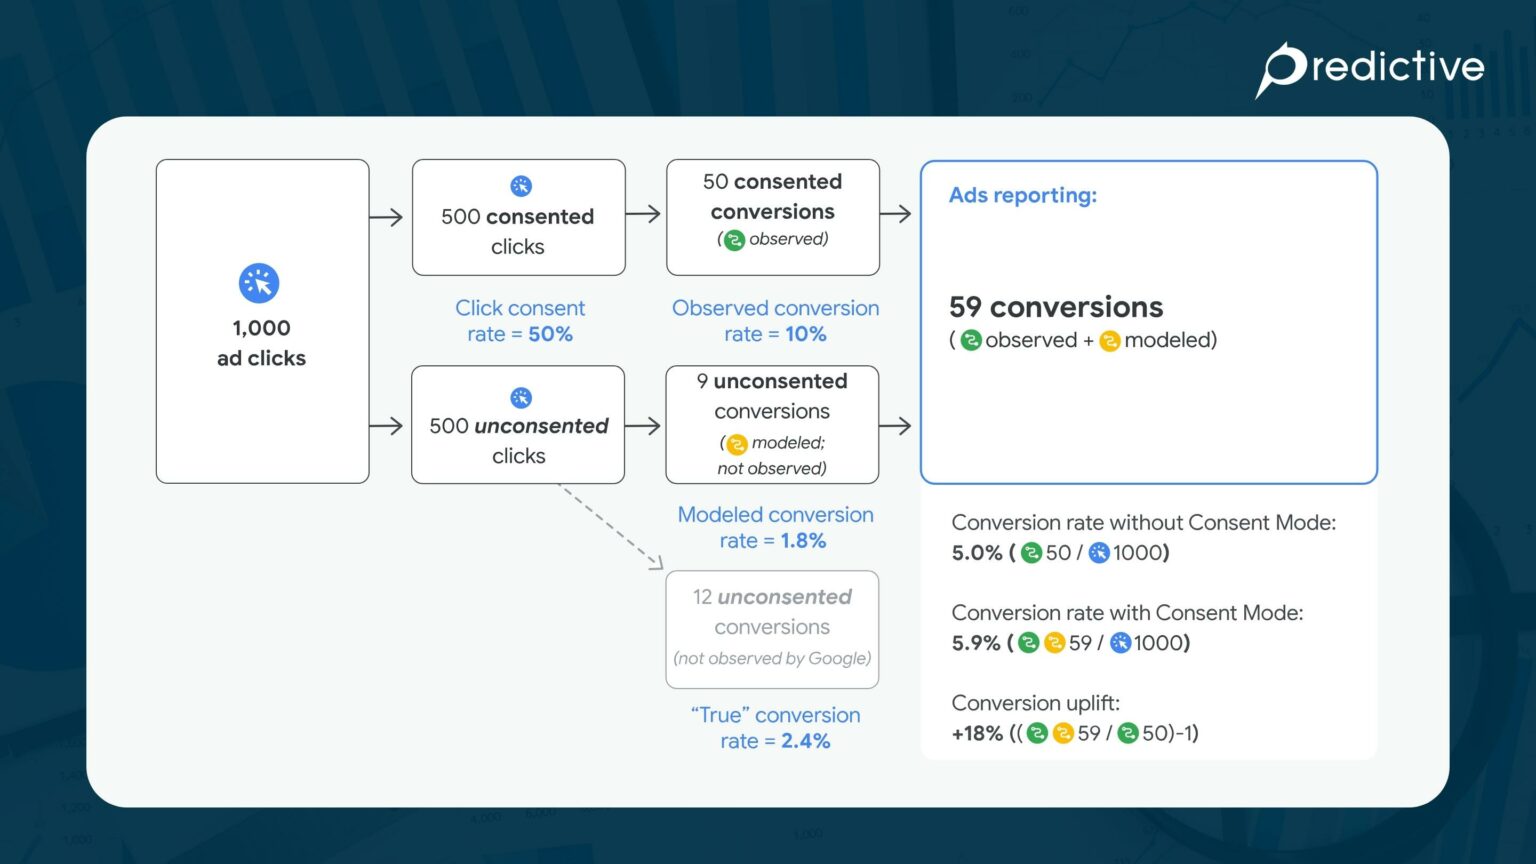Viewport: 1536px width, 864px height.
Task: Click the Predictive logo
Action: (1370, 67)
